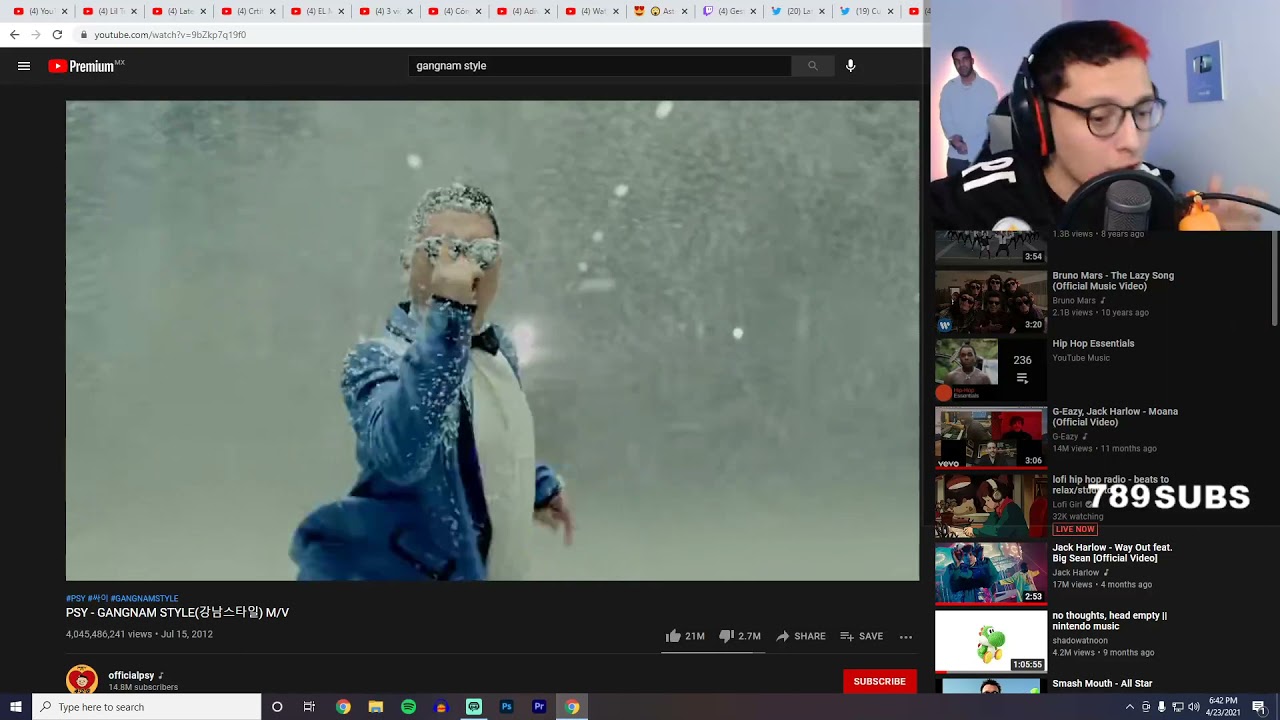Click the PSY Gangnam Style video title

click(177, 612)
